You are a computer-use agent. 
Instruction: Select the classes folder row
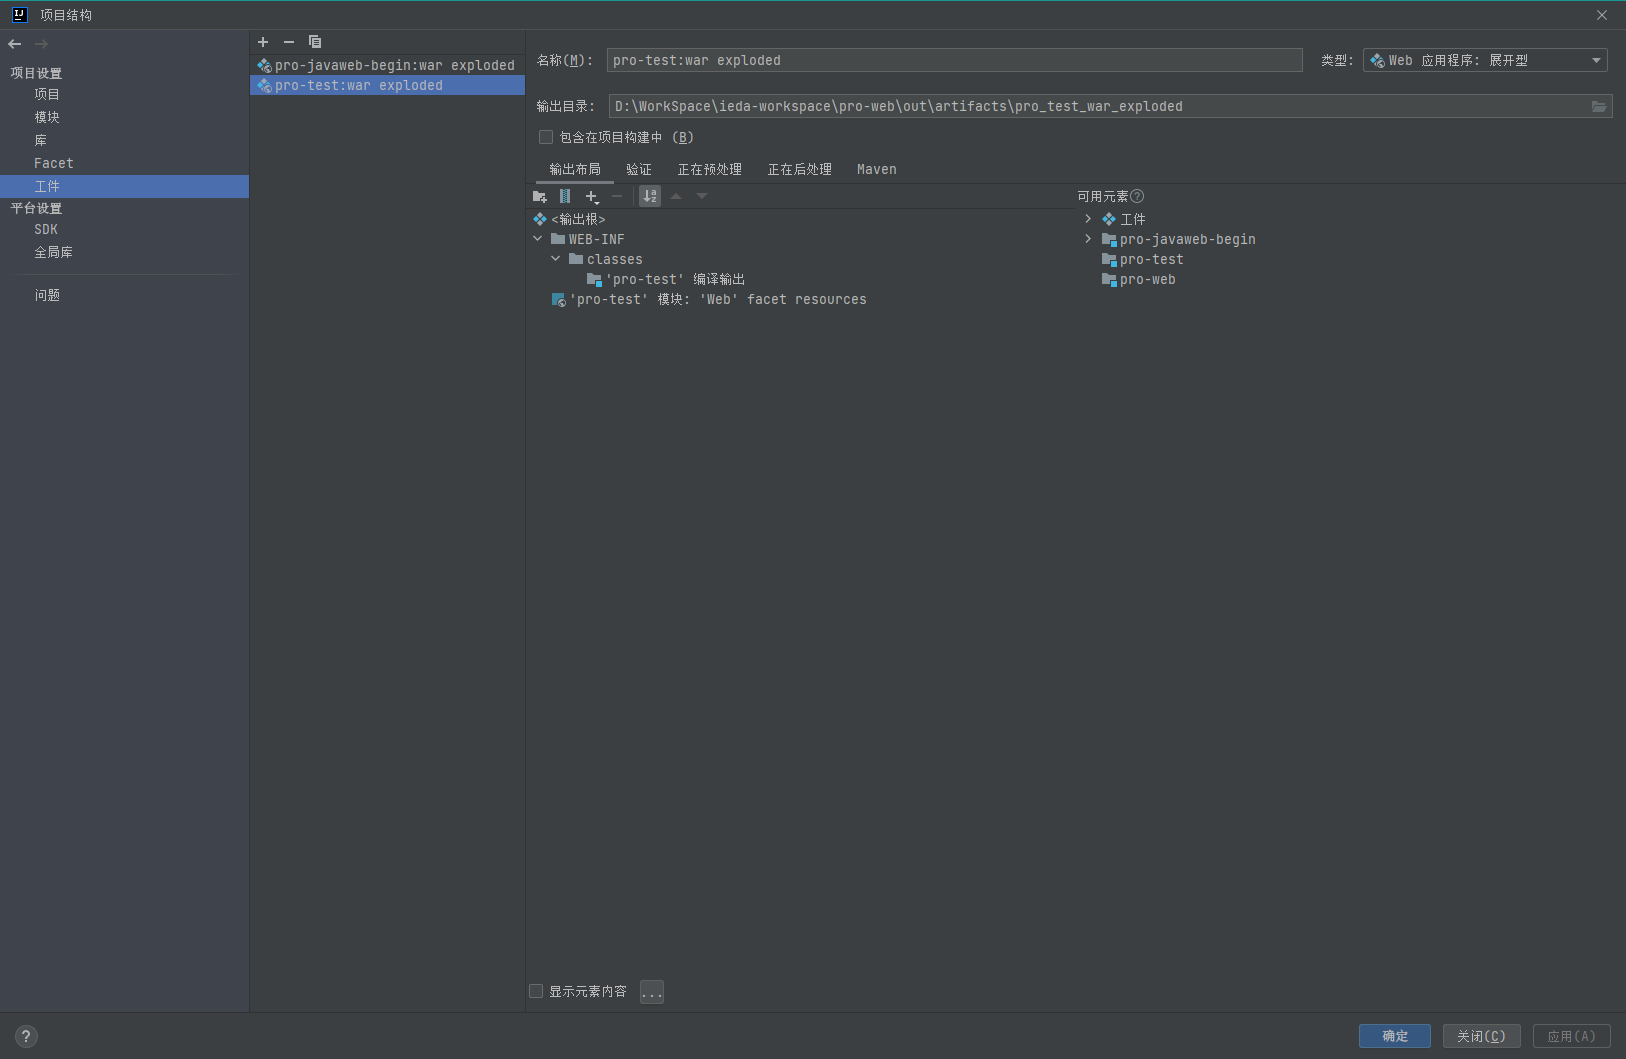tap(606, 259)
